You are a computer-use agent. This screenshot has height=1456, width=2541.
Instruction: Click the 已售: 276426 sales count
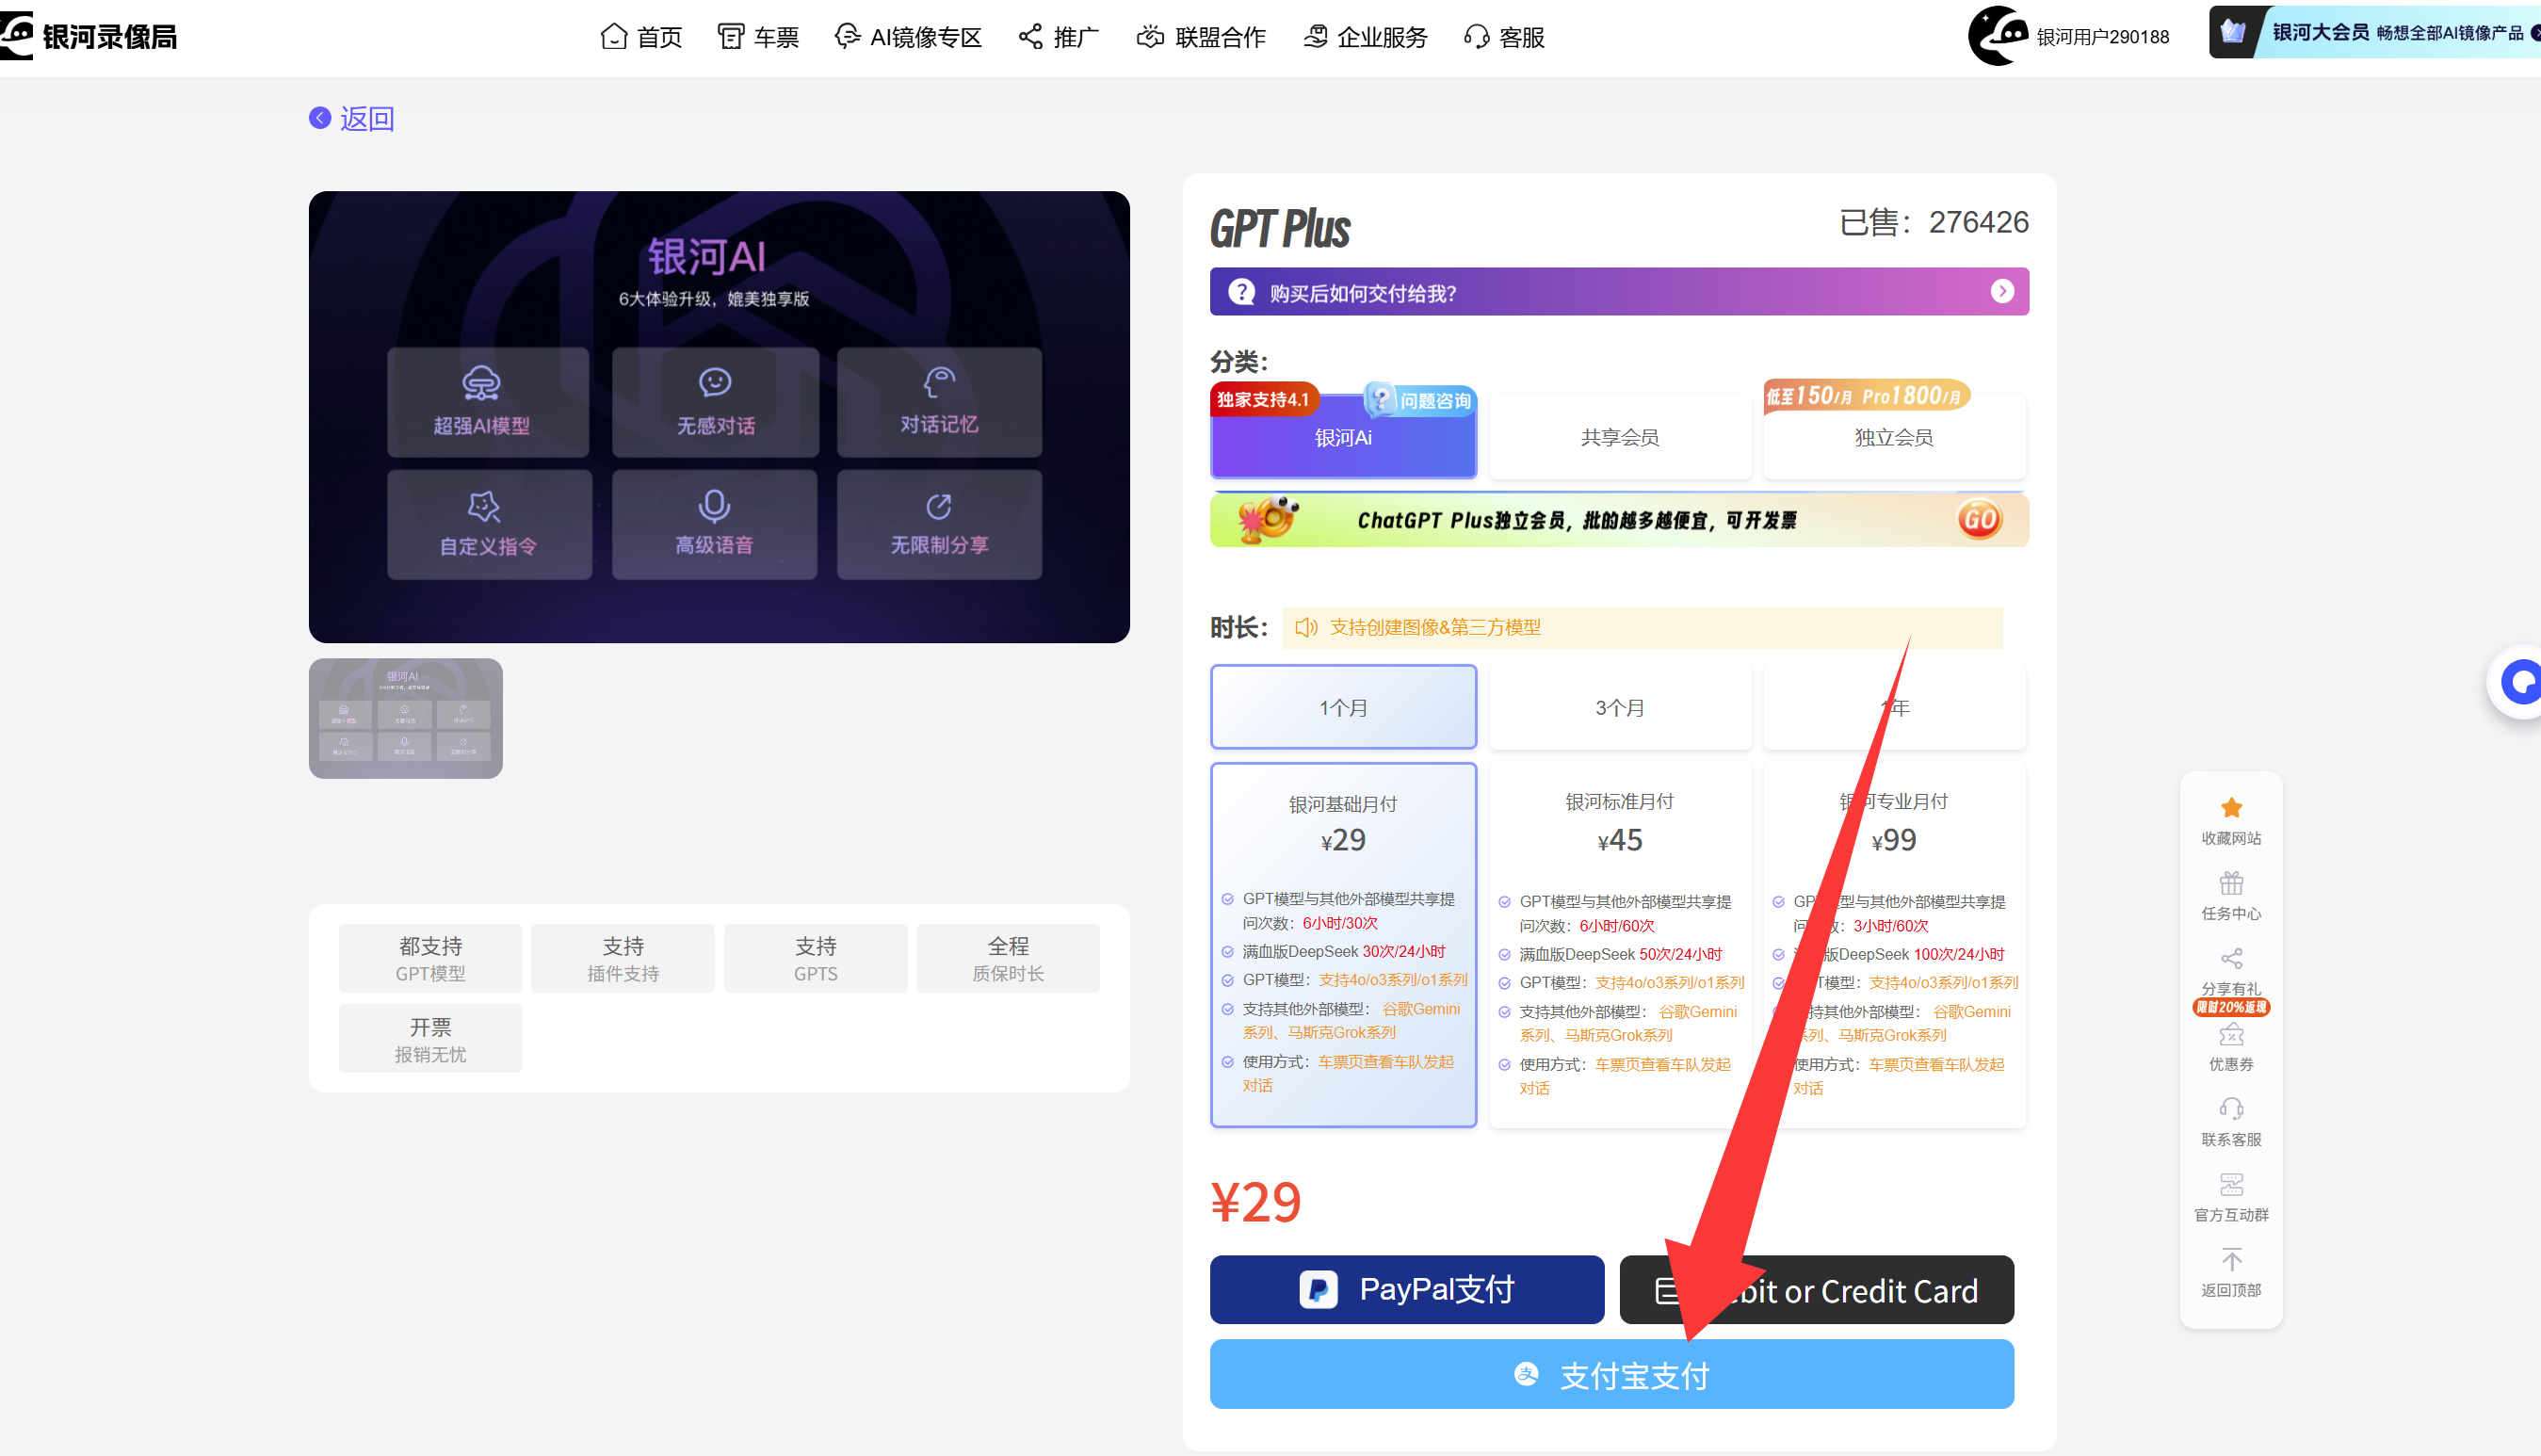click(1933, 222)
